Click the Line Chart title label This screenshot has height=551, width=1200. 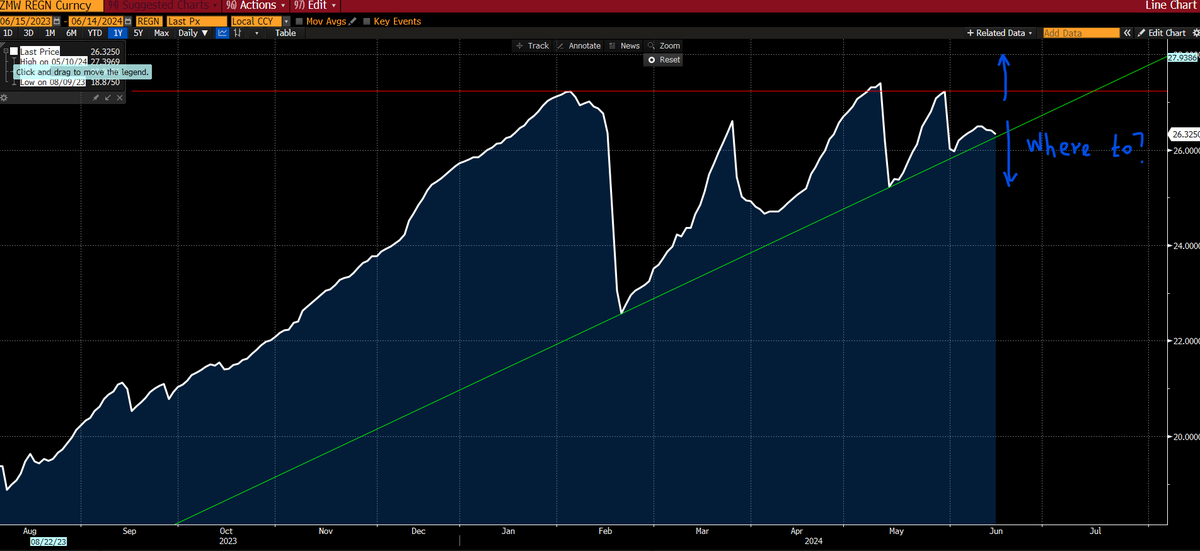tap(1172, 5)
